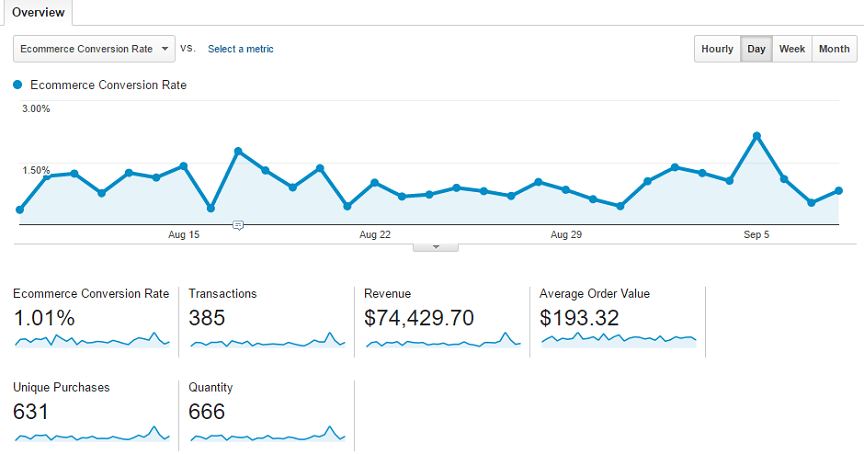Expand the annotations drawer arrow below the chart
864x454 pixels.
436,247
